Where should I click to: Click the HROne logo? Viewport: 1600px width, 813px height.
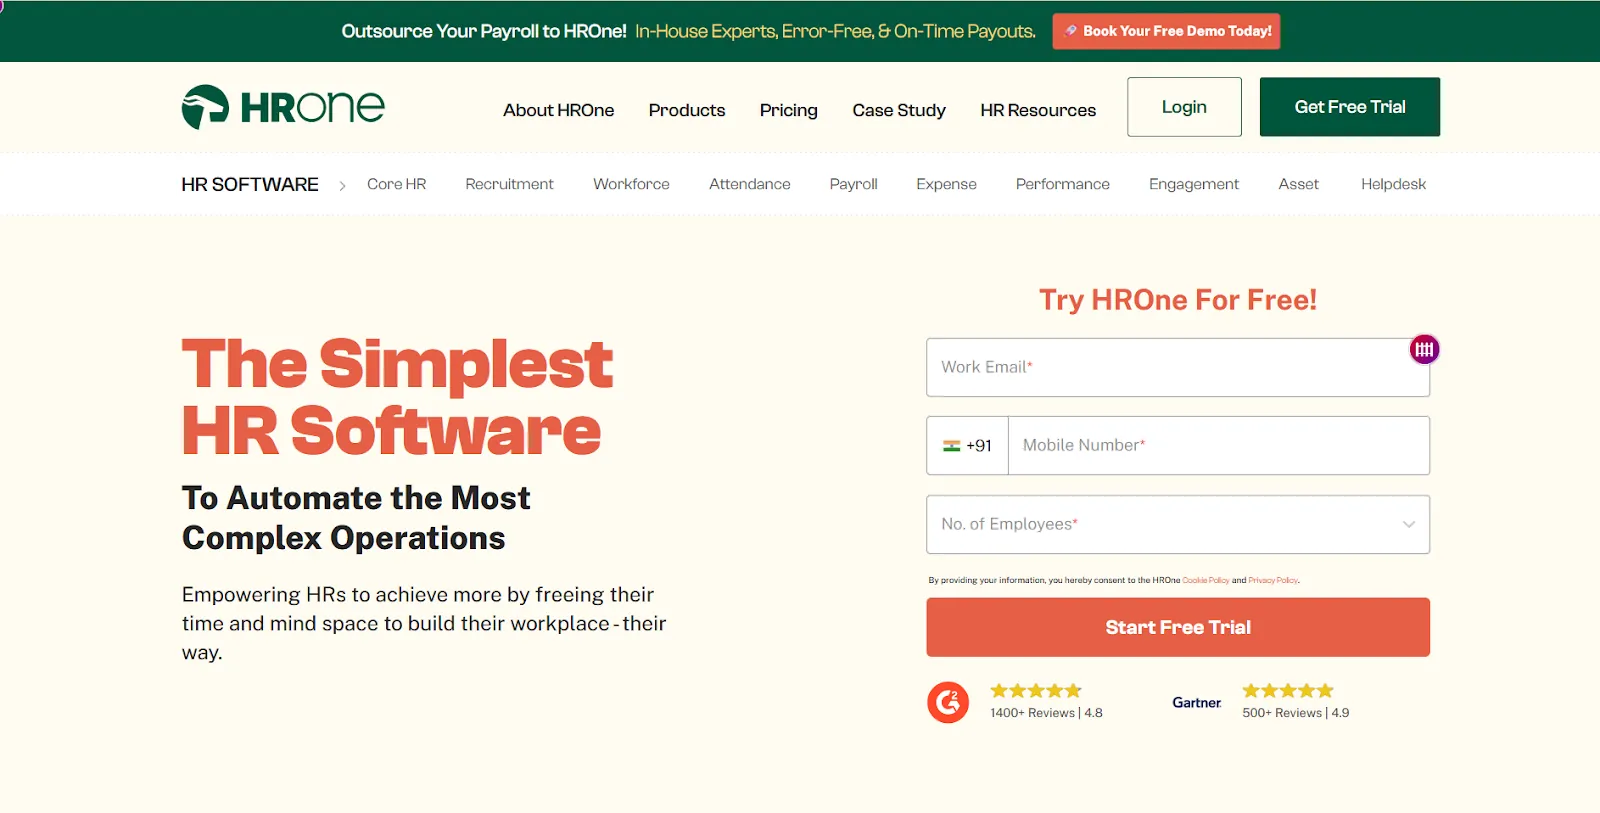coord(283,107)
